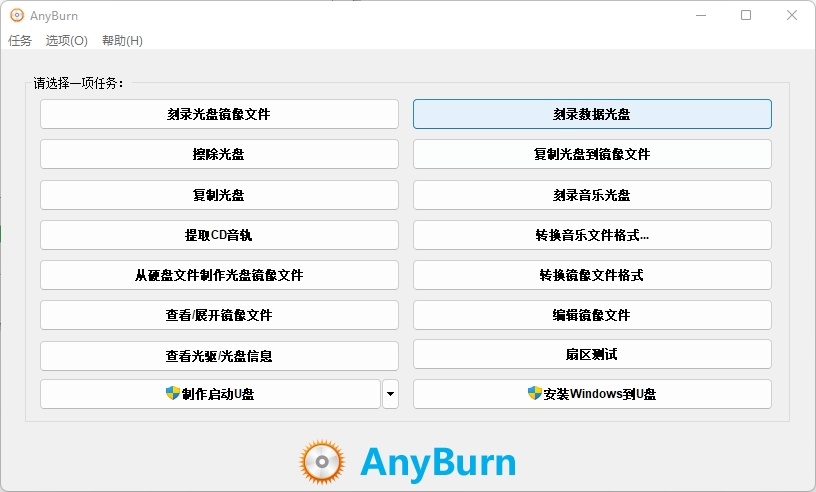
Task: Open 转换音乐文件格式... task
Action: click(592, 235)
